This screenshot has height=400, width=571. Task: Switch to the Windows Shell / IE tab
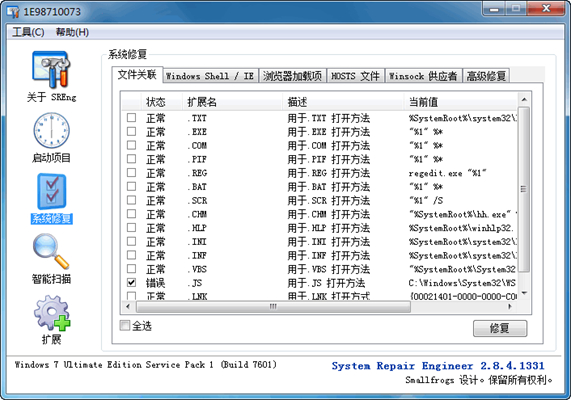pos(210,76)
